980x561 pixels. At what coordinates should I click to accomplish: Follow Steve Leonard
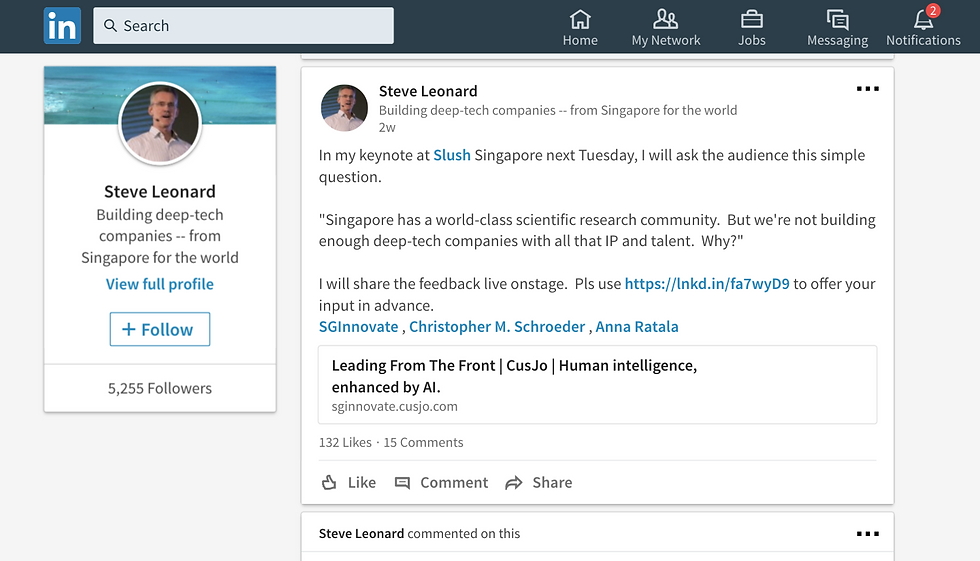[160, 329]
